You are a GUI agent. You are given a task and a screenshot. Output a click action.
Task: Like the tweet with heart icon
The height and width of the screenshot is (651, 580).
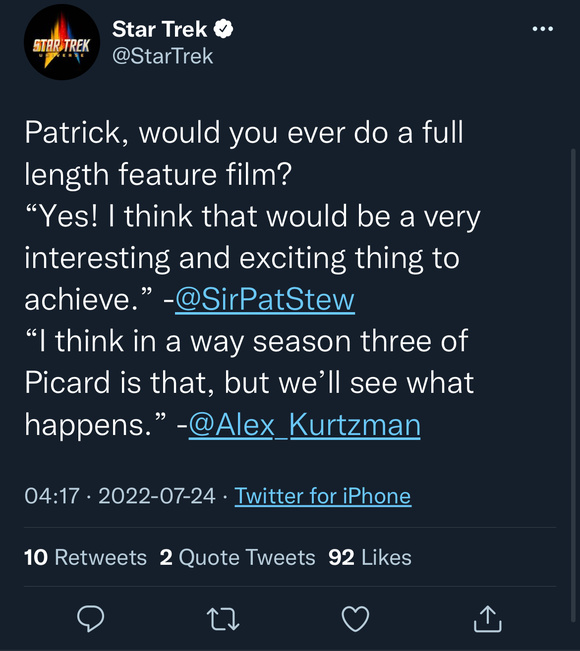pyautogui.click(x=355, y=619)
